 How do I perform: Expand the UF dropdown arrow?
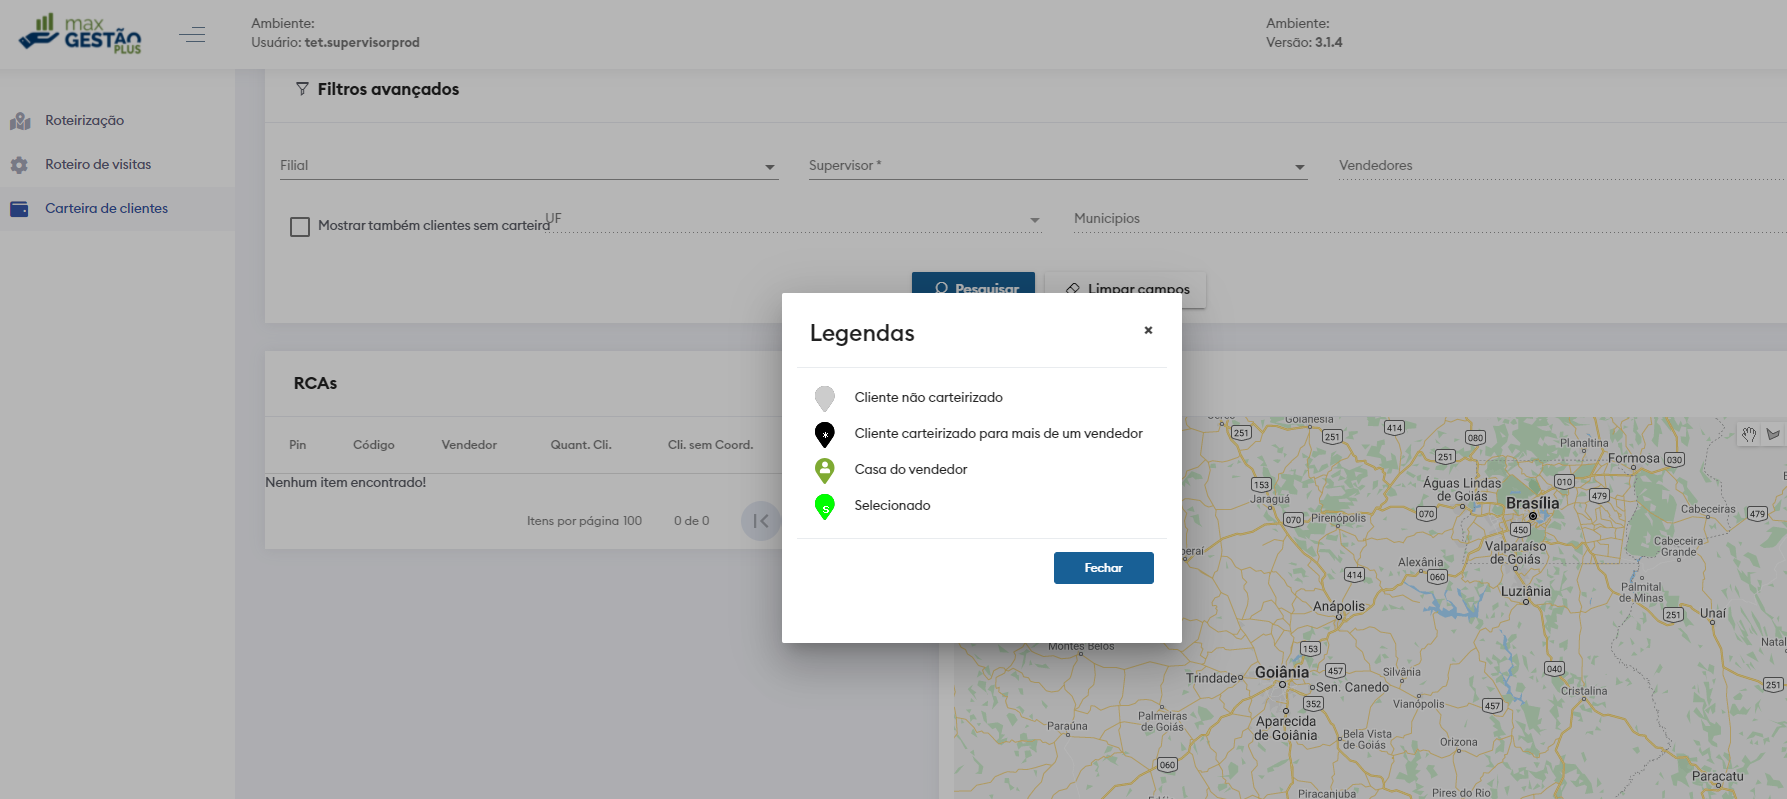(1034, 220)
